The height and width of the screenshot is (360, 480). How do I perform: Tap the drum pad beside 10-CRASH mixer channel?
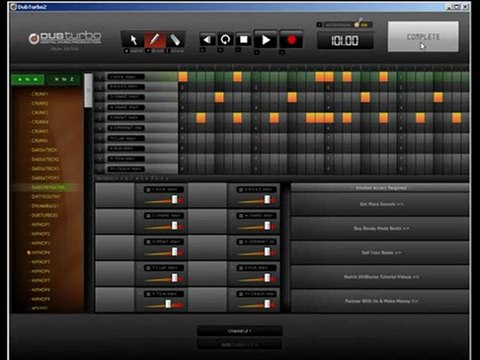(208, 300)
